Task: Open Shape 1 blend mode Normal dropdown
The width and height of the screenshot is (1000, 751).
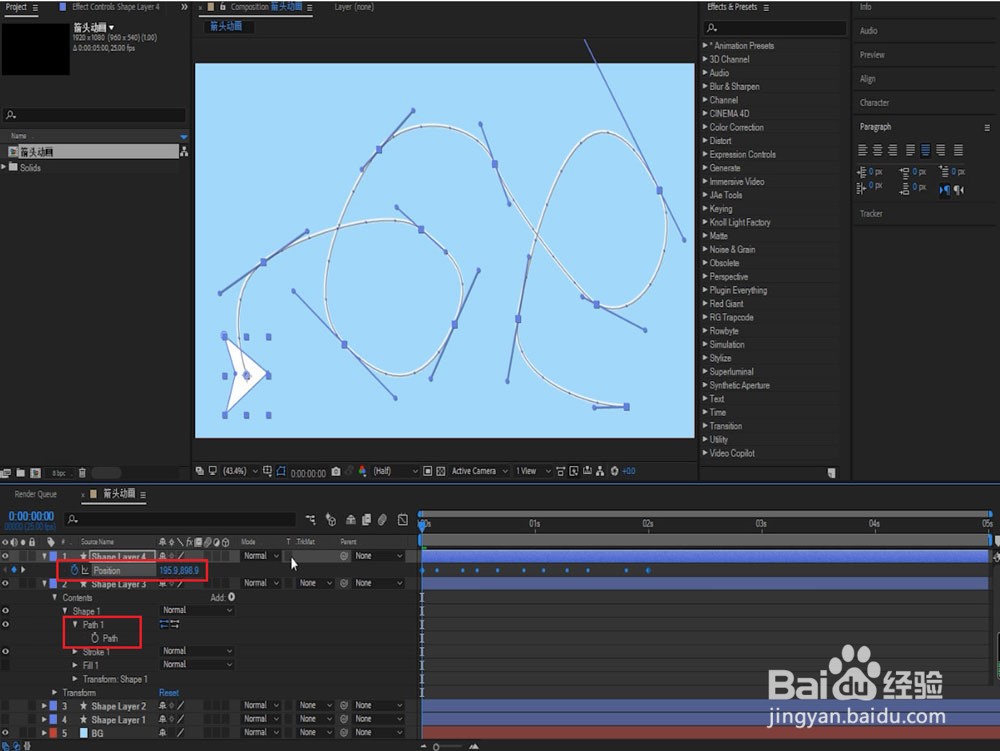Action: [197, 610]
